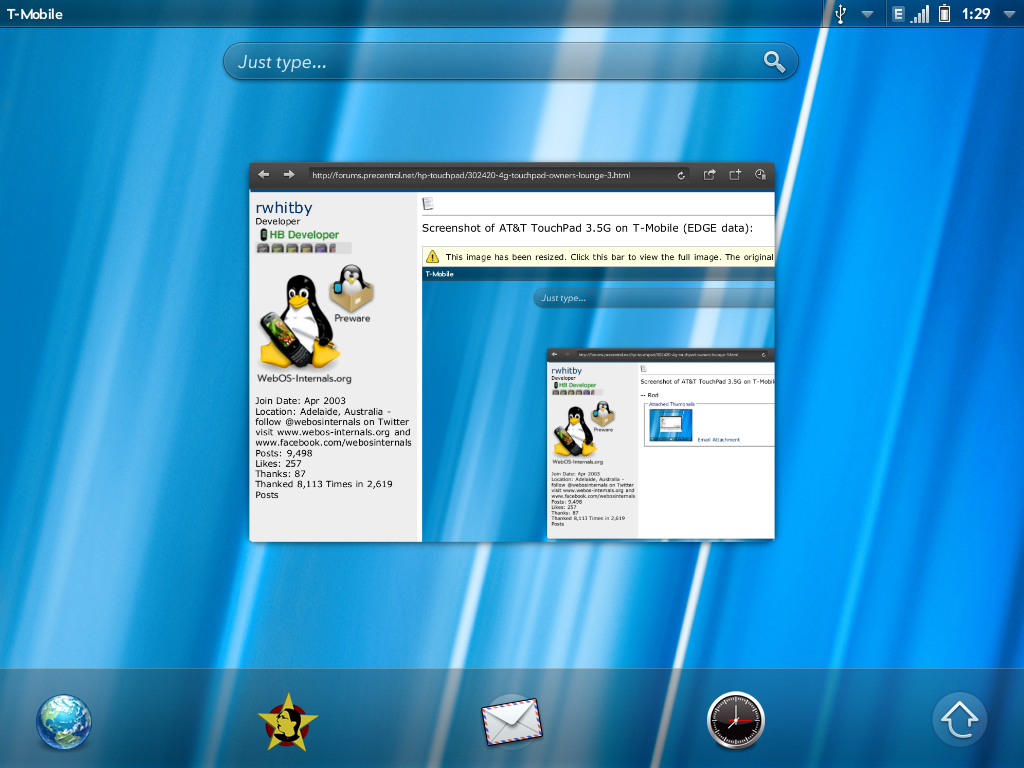Select the browser URL address bar
Viewport: 1024px width, 768px height.
500,175
